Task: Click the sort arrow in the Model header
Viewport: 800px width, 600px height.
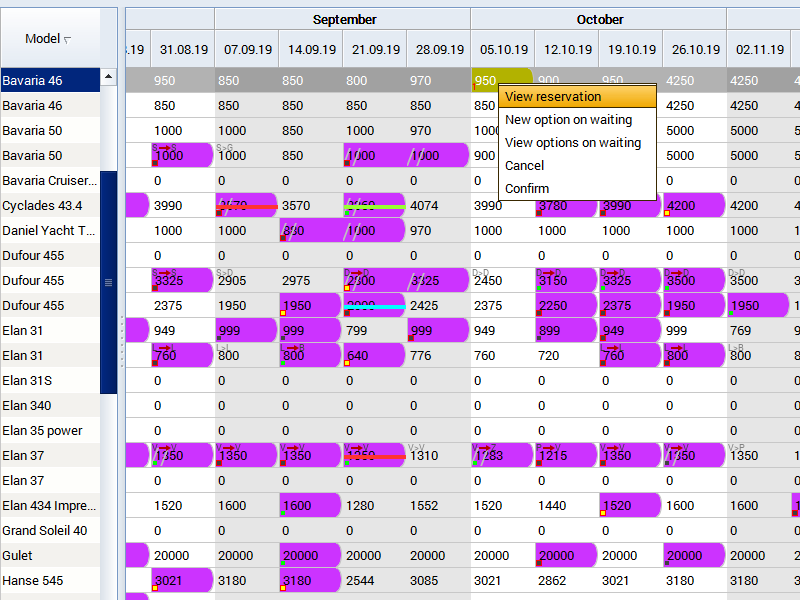Action: pos(67,40)
